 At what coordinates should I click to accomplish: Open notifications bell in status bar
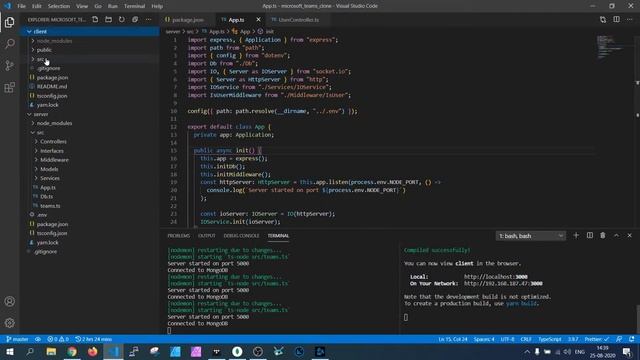click(632, 339)
